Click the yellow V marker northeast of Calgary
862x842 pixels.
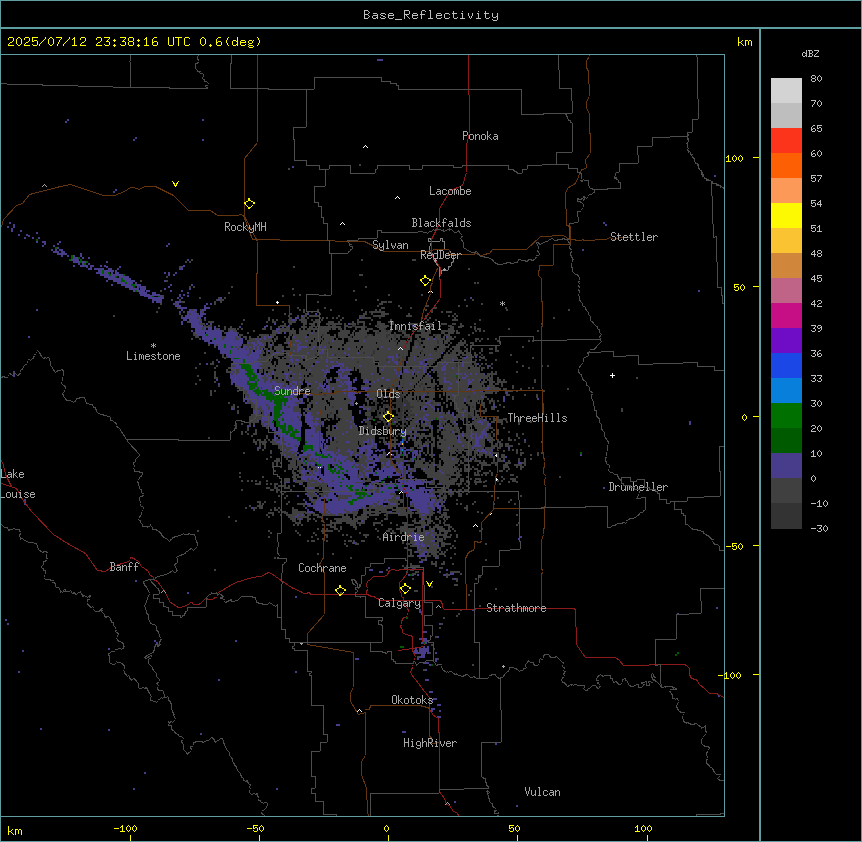[x=429, y=584]
